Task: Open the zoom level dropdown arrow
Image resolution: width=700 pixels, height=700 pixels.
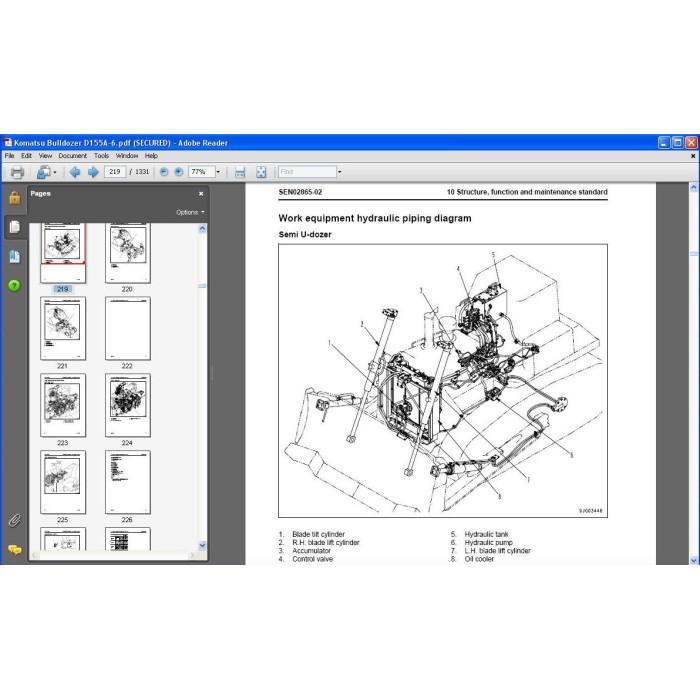Action: pyautogui.click(x=218, y=172)
